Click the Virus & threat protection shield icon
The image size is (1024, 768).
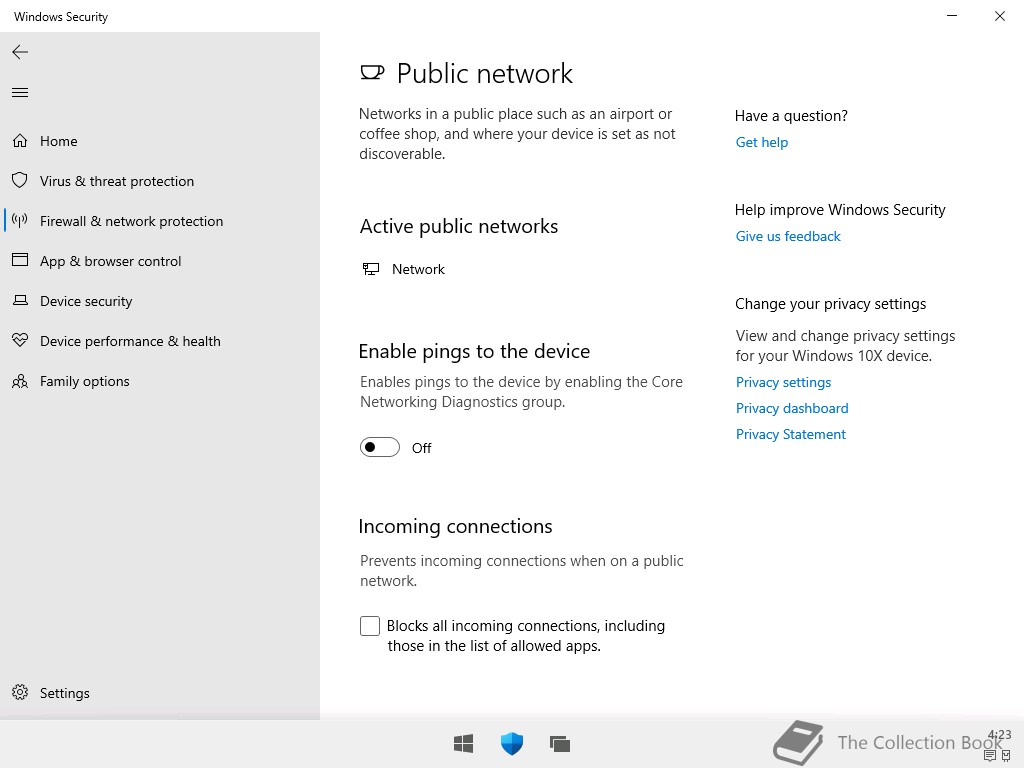click(x=20, y=180)
